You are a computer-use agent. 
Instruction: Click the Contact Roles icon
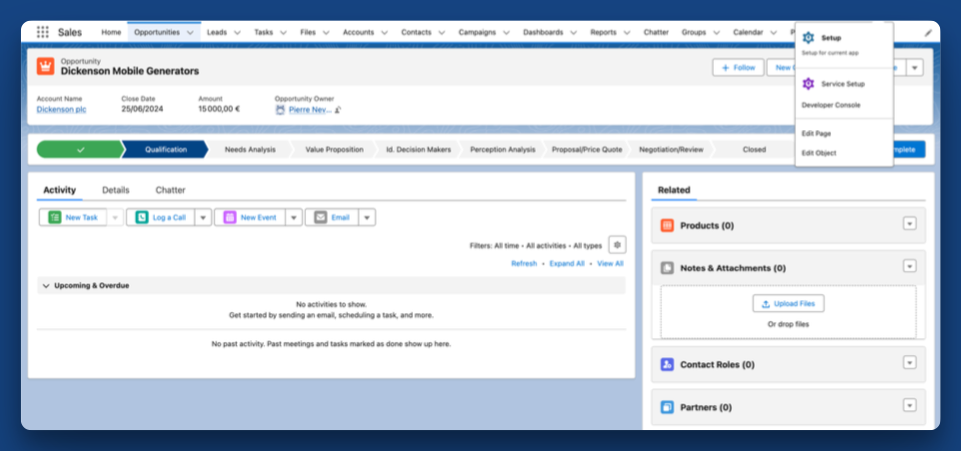click(667, 365)
